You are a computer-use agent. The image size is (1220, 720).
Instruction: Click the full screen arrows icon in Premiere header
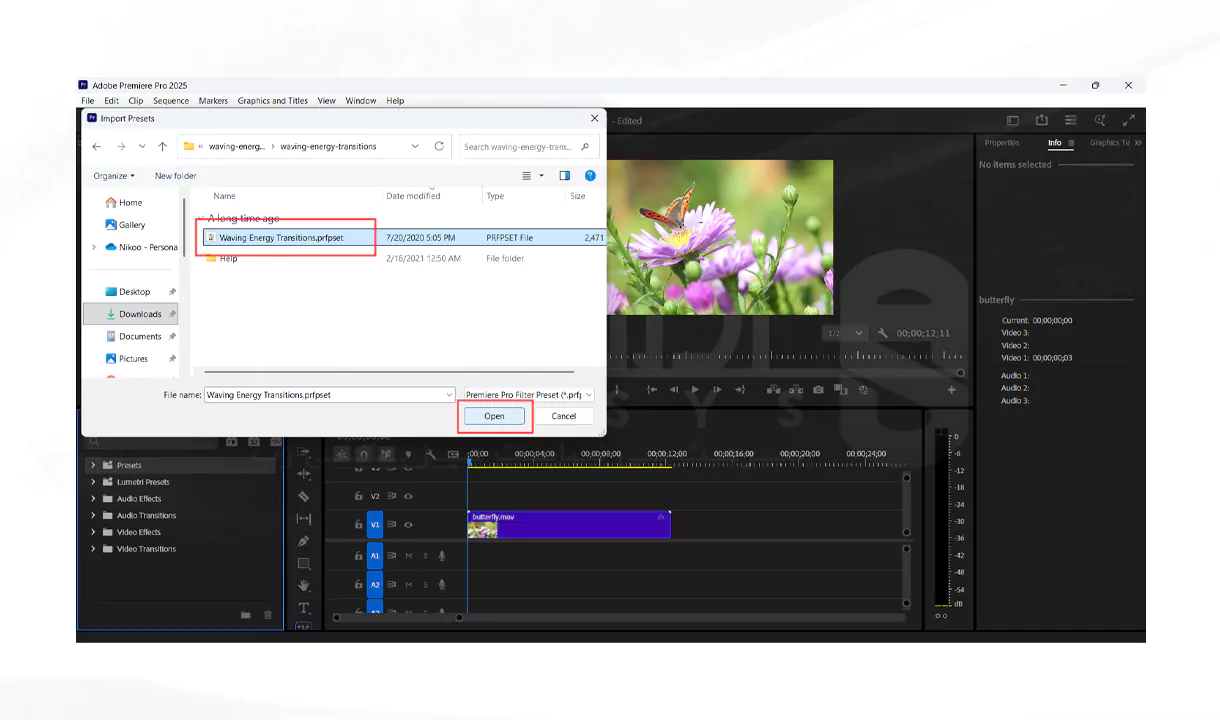[x=1129, y=120]
